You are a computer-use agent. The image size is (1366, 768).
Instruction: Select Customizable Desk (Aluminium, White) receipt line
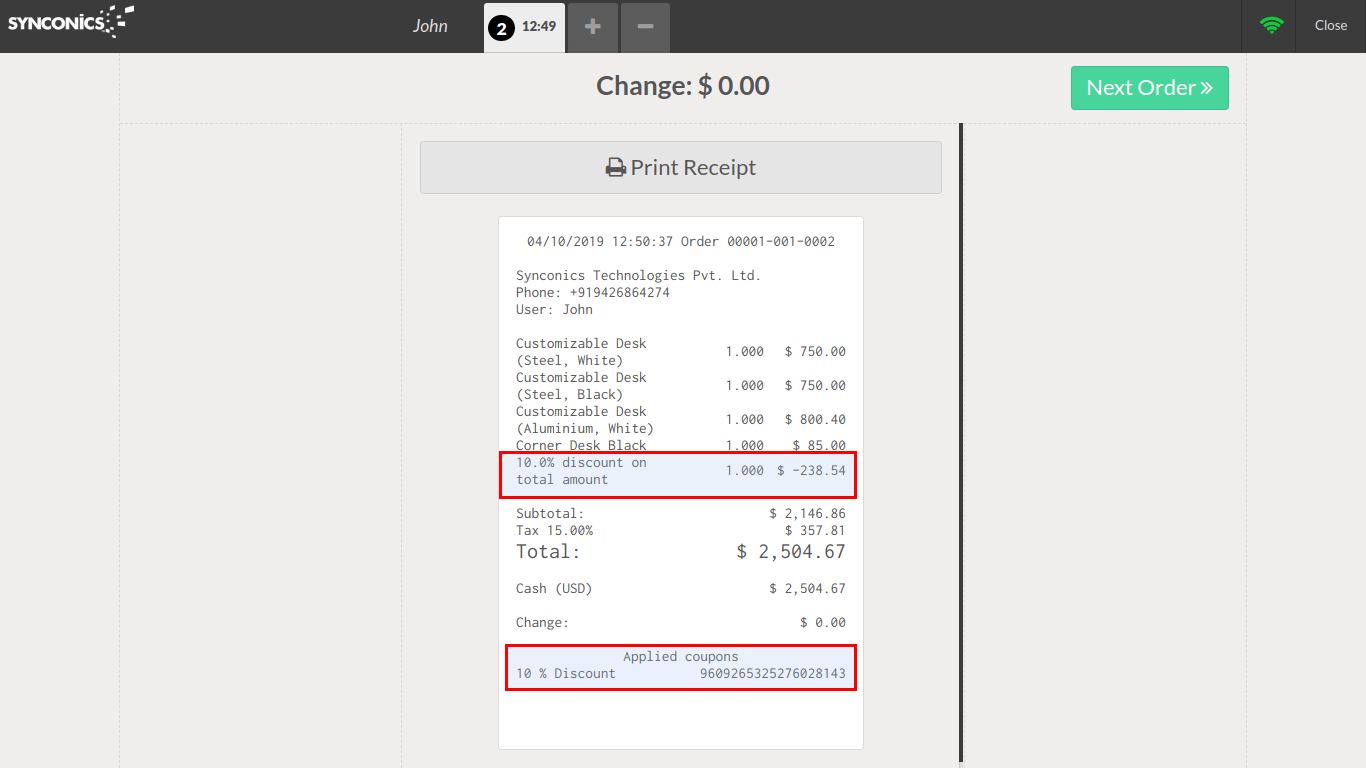(680, 420)
